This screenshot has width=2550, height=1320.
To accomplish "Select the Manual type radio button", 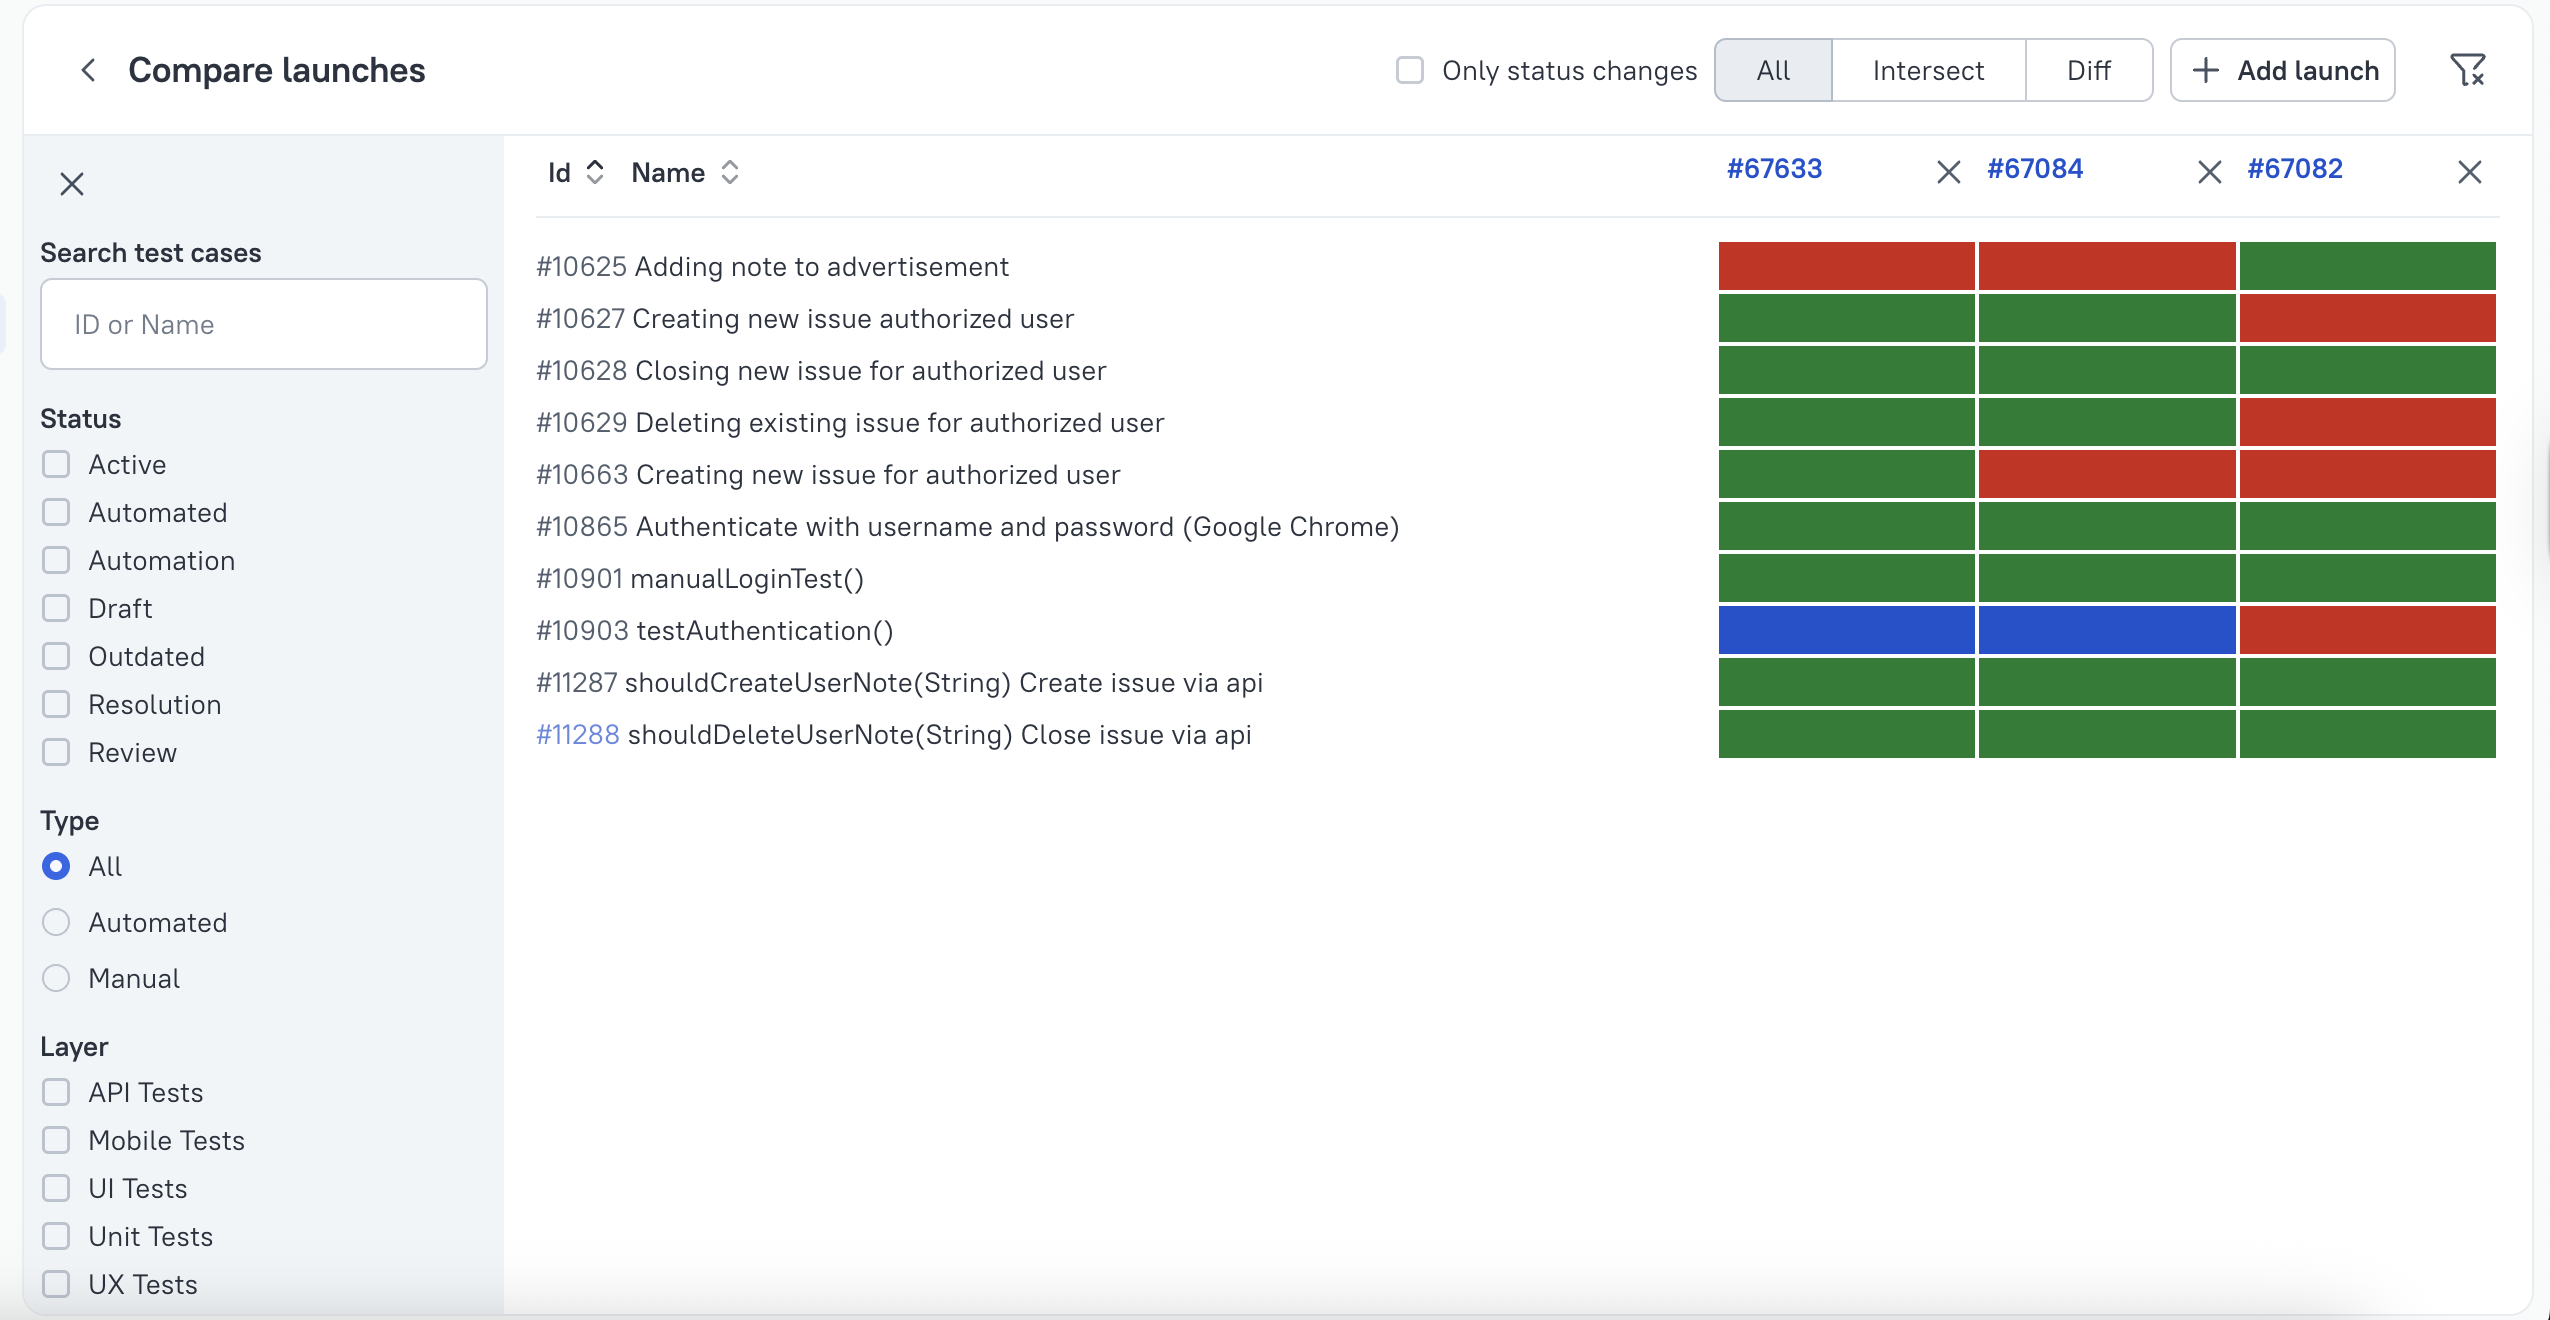I will (57, 978).
